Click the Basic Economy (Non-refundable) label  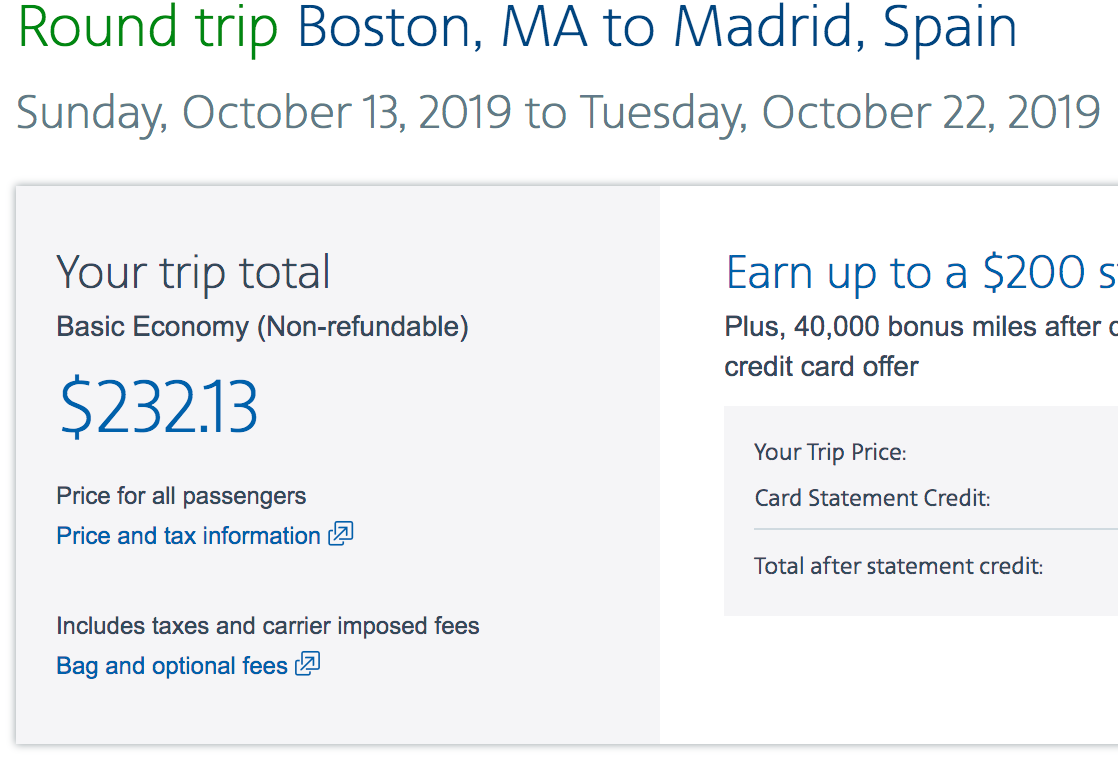pyautogui.click(x=262, y=327)
